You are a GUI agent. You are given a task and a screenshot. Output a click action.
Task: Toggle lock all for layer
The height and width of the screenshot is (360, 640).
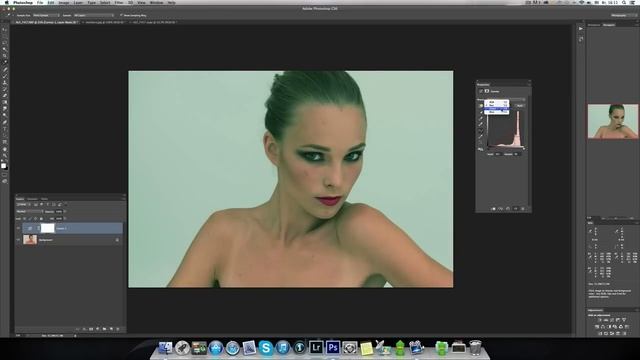click(41, 219)
